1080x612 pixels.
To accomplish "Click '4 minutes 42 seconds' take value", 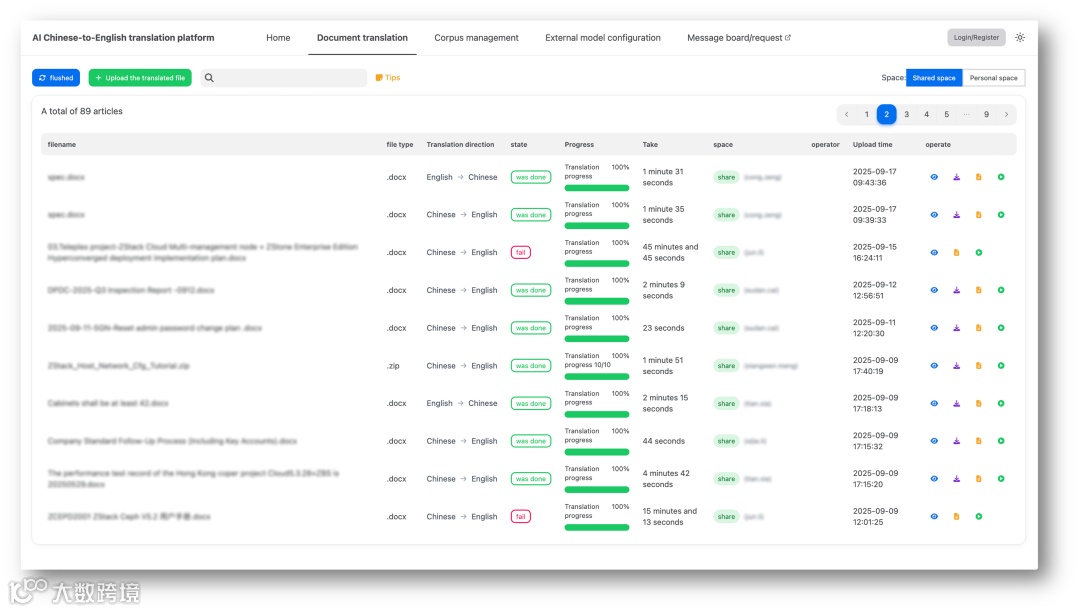I will tap(666, 478).
